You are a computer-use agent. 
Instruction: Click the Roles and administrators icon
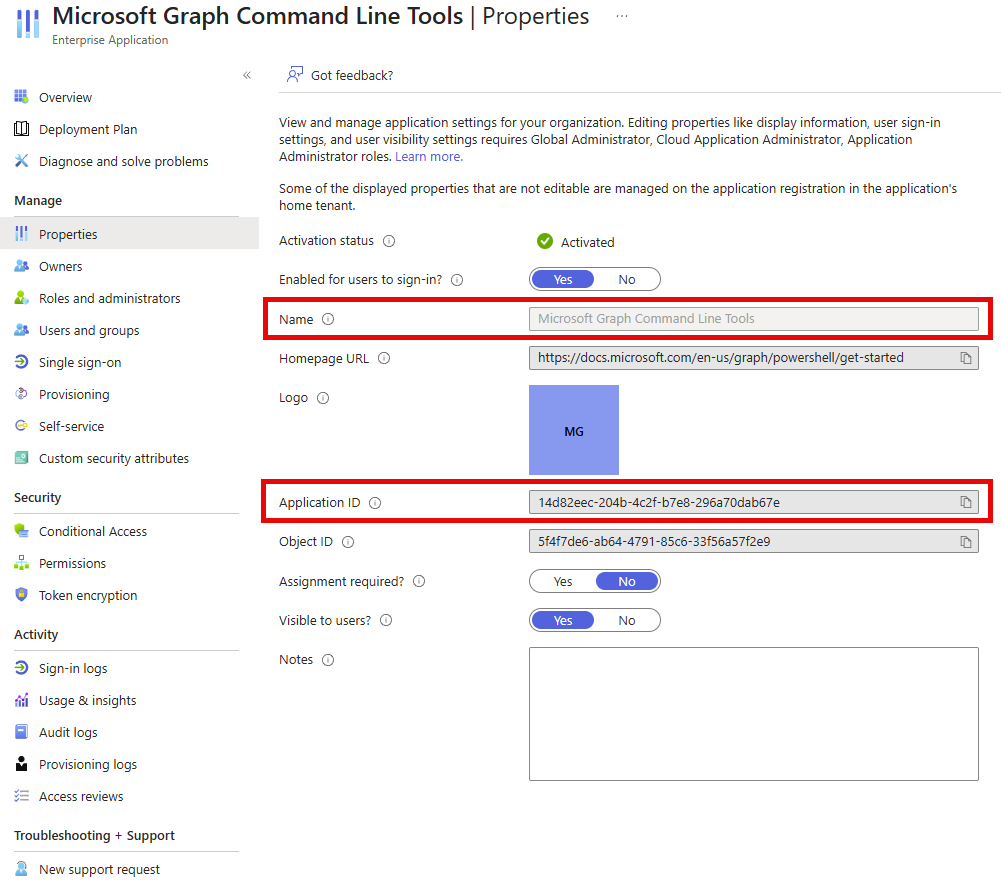point(21,298)
